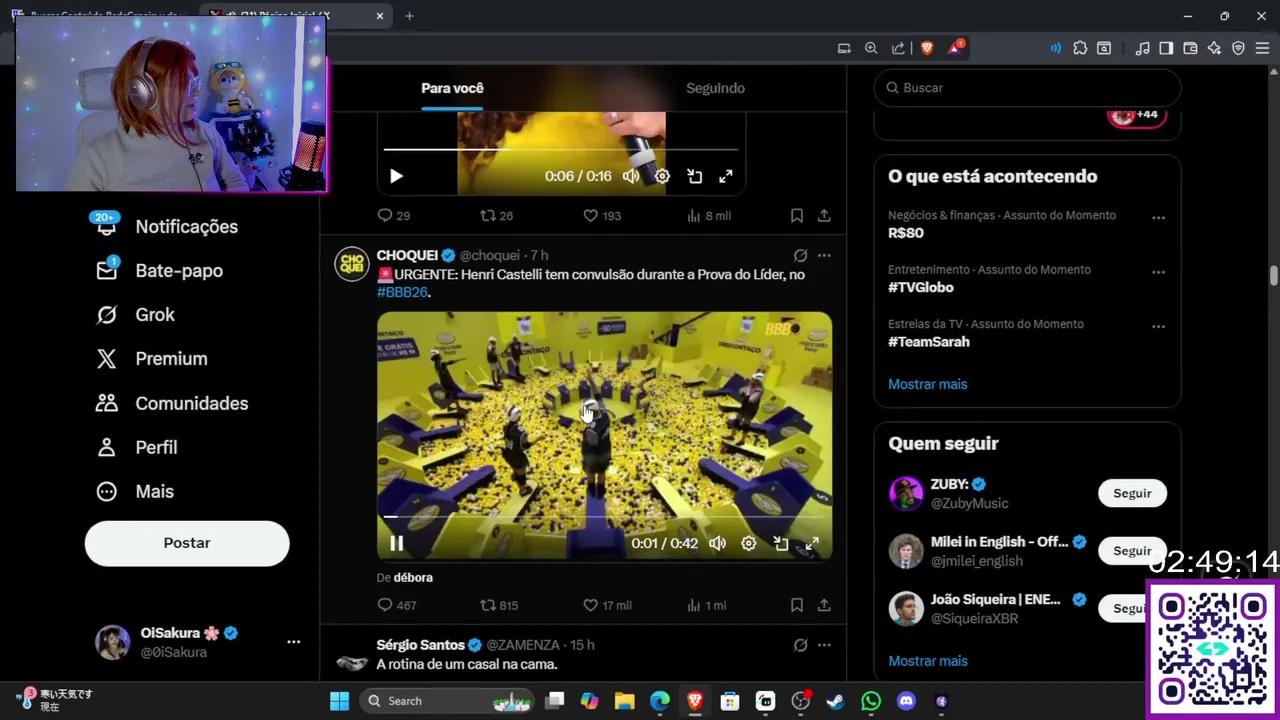Viewport: 1280px width, 720px height.
Task: Share the top post with 193 likes
Action: [x=824, y=215]
